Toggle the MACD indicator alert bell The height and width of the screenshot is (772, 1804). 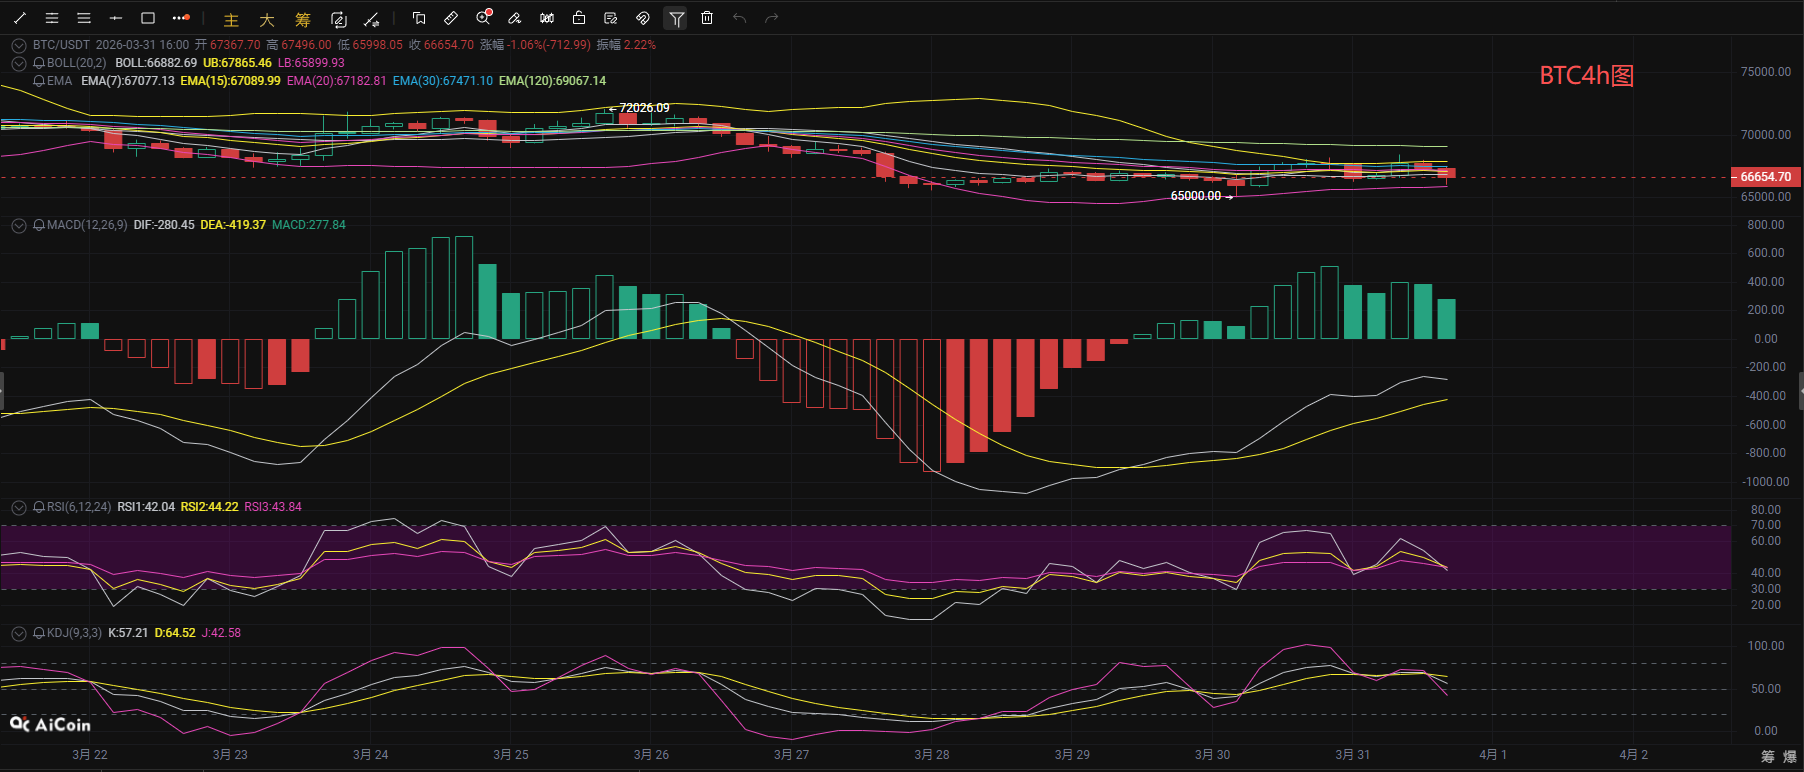[x=39, y=225]
